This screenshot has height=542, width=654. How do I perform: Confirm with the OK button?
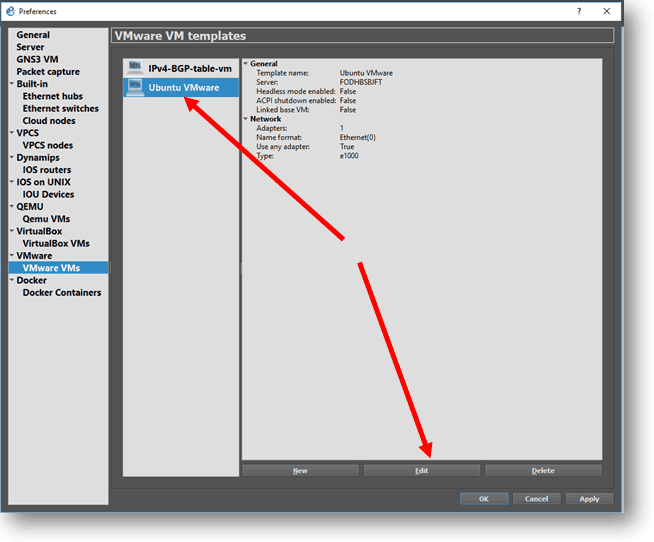(484, 499)
